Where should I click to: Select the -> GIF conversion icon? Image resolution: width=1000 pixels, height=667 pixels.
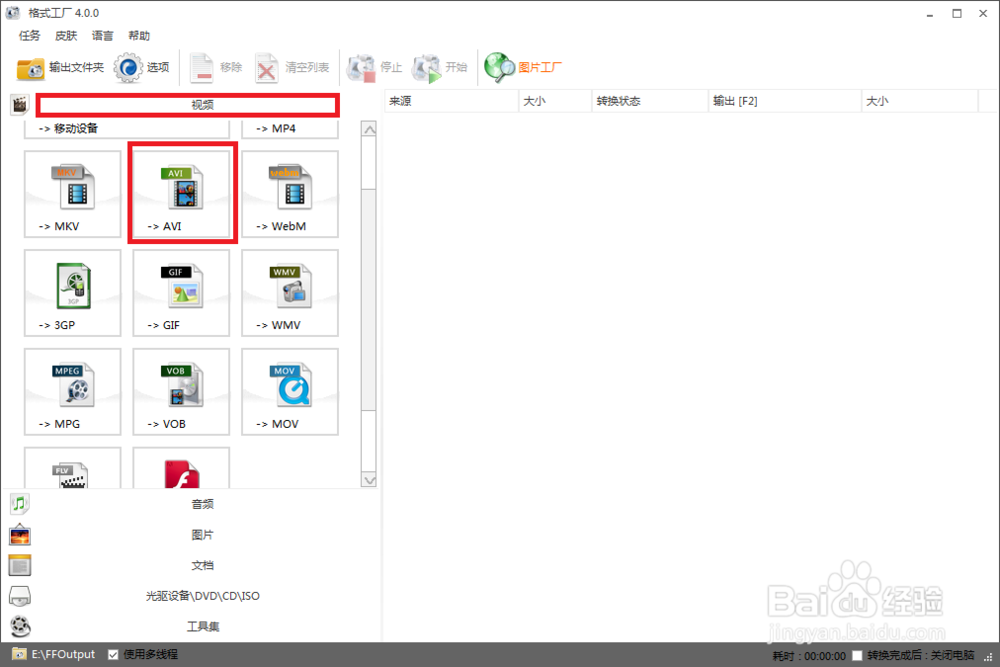[x=182, y=293]
